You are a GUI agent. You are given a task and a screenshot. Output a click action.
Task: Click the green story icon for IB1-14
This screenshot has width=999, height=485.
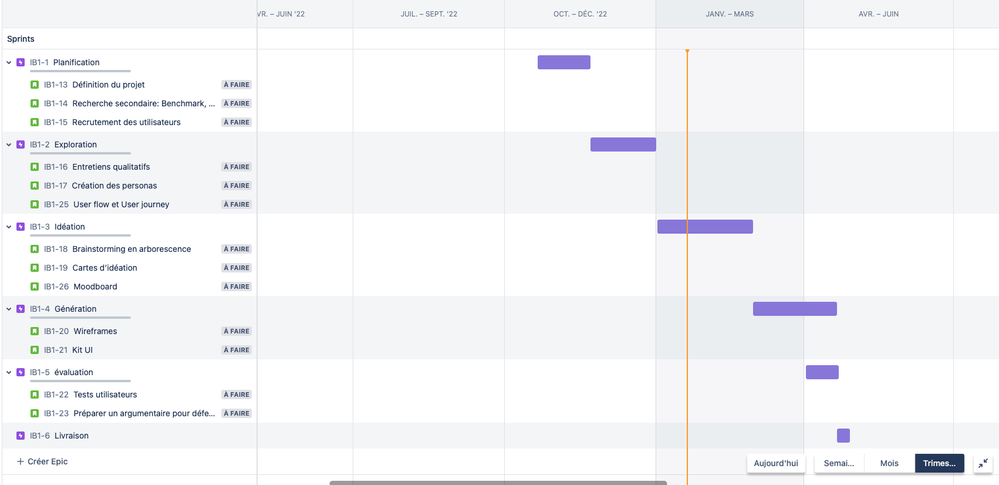pos(34,103)
